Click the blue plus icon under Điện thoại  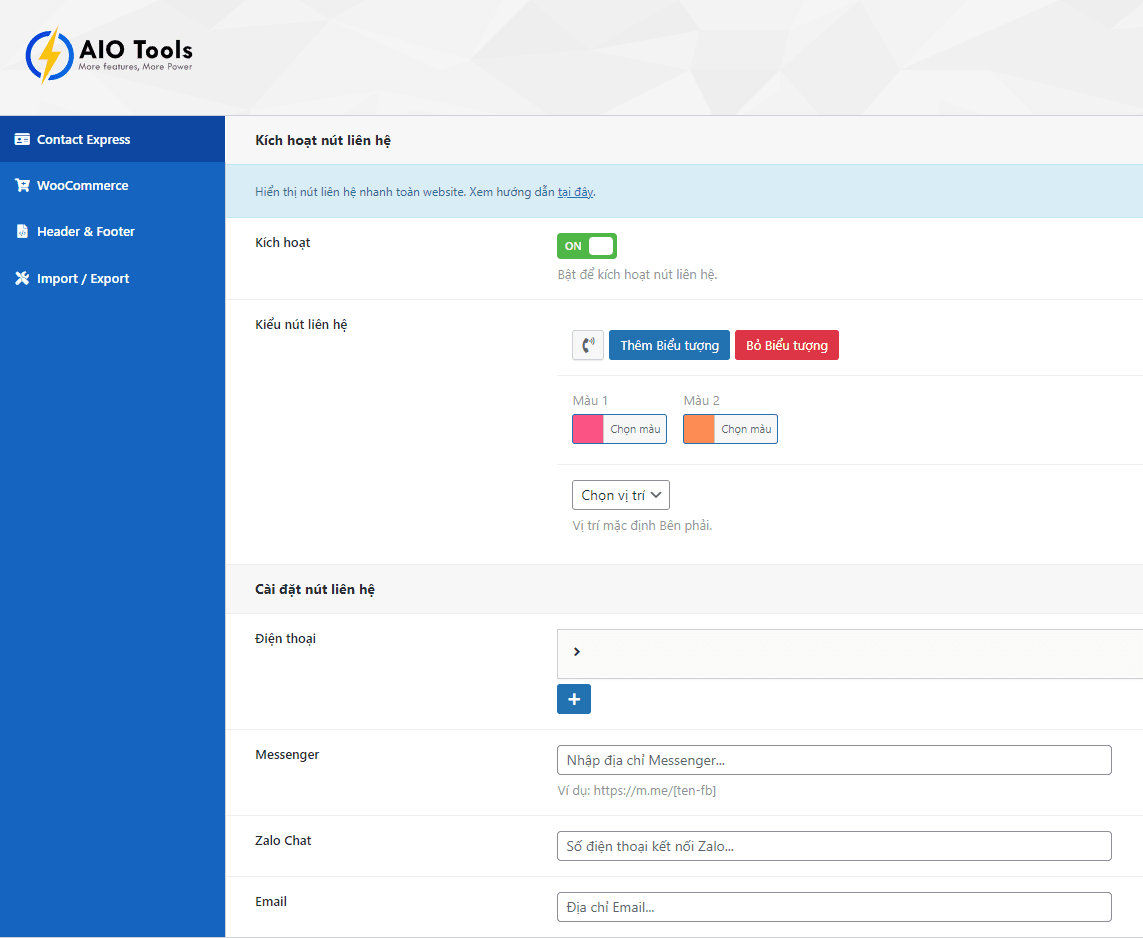click(x=573, y=698)
